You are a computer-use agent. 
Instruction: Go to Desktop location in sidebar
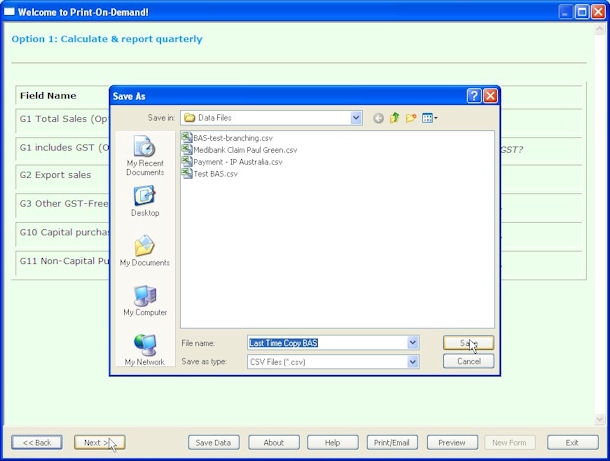pos(144,201)
